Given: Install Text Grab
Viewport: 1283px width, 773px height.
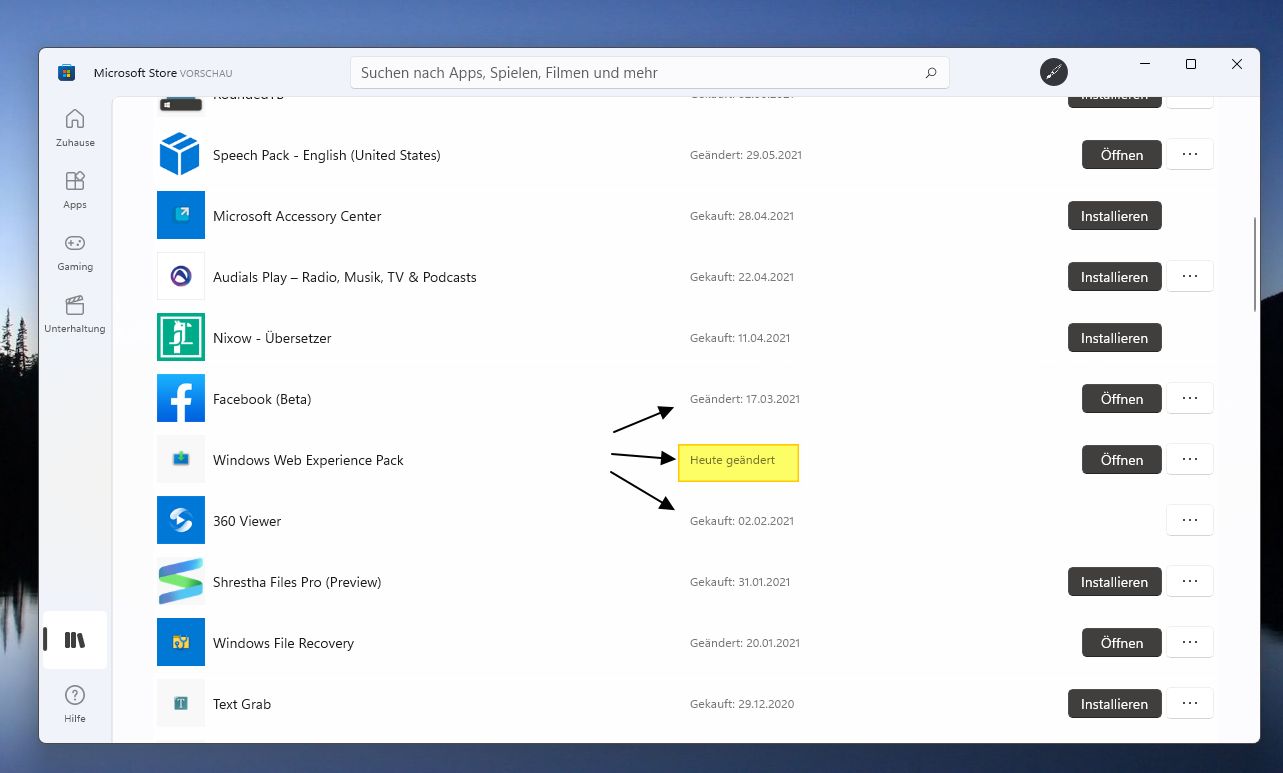Looking at the screenshot, I should click(1115, 704).
